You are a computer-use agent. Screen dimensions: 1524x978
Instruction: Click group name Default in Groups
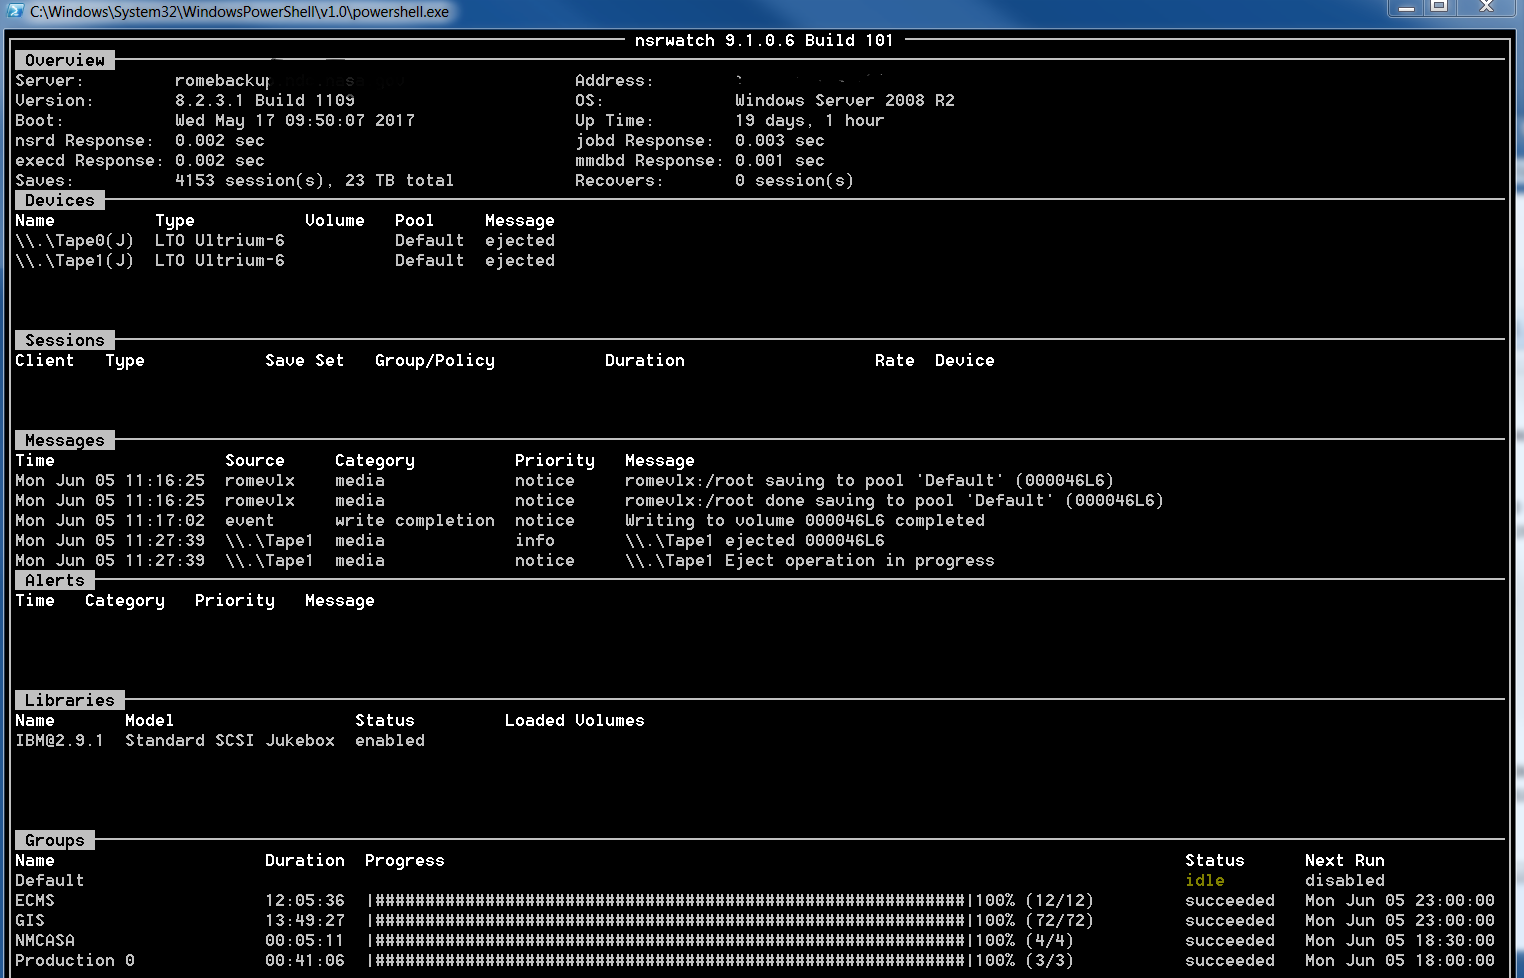coord(50,880)
